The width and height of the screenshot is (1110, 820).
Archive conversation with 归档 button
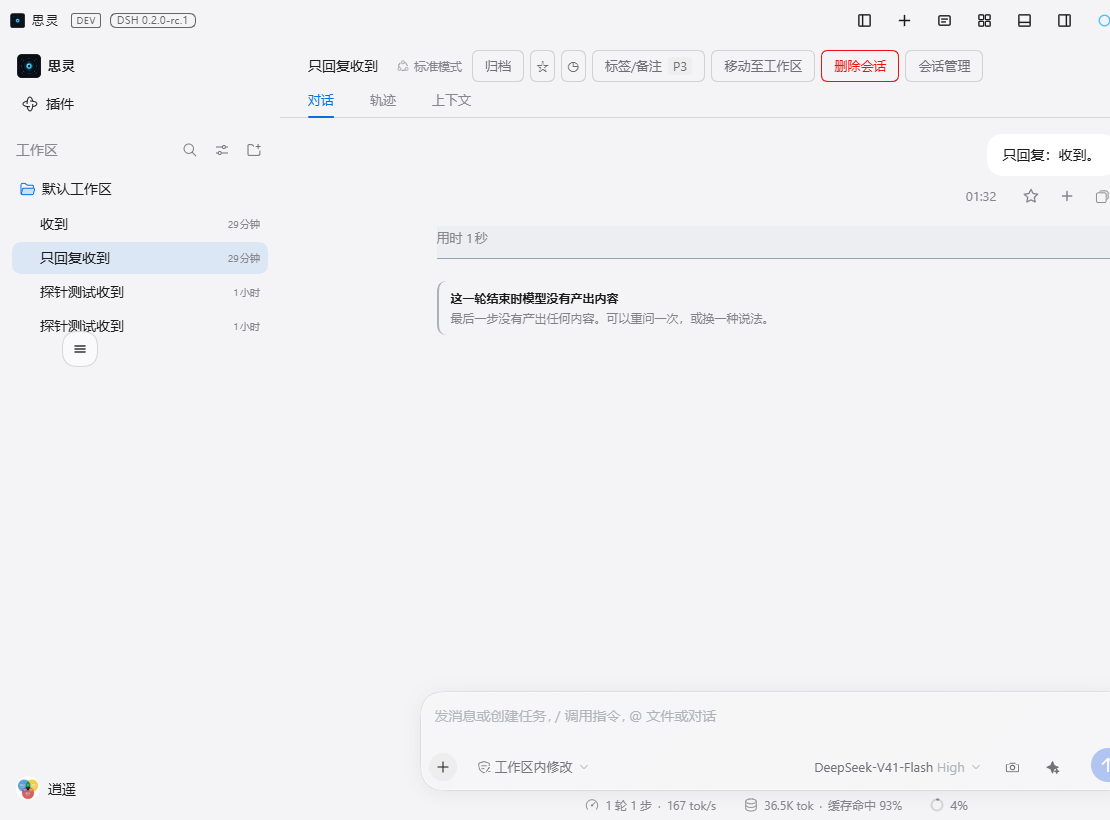pyautogui.click(x=498, y=66)
